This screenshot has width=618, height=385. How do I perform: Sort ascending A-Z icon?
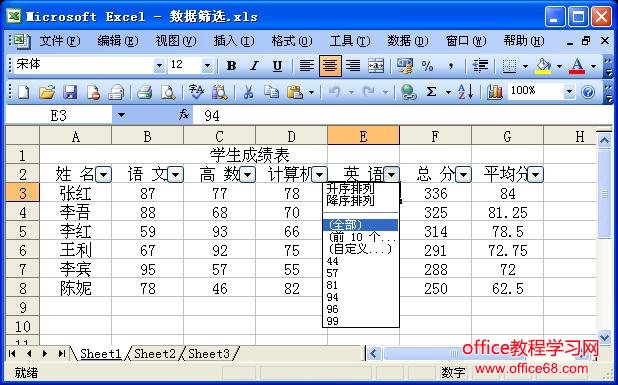[x=465, y=92]
